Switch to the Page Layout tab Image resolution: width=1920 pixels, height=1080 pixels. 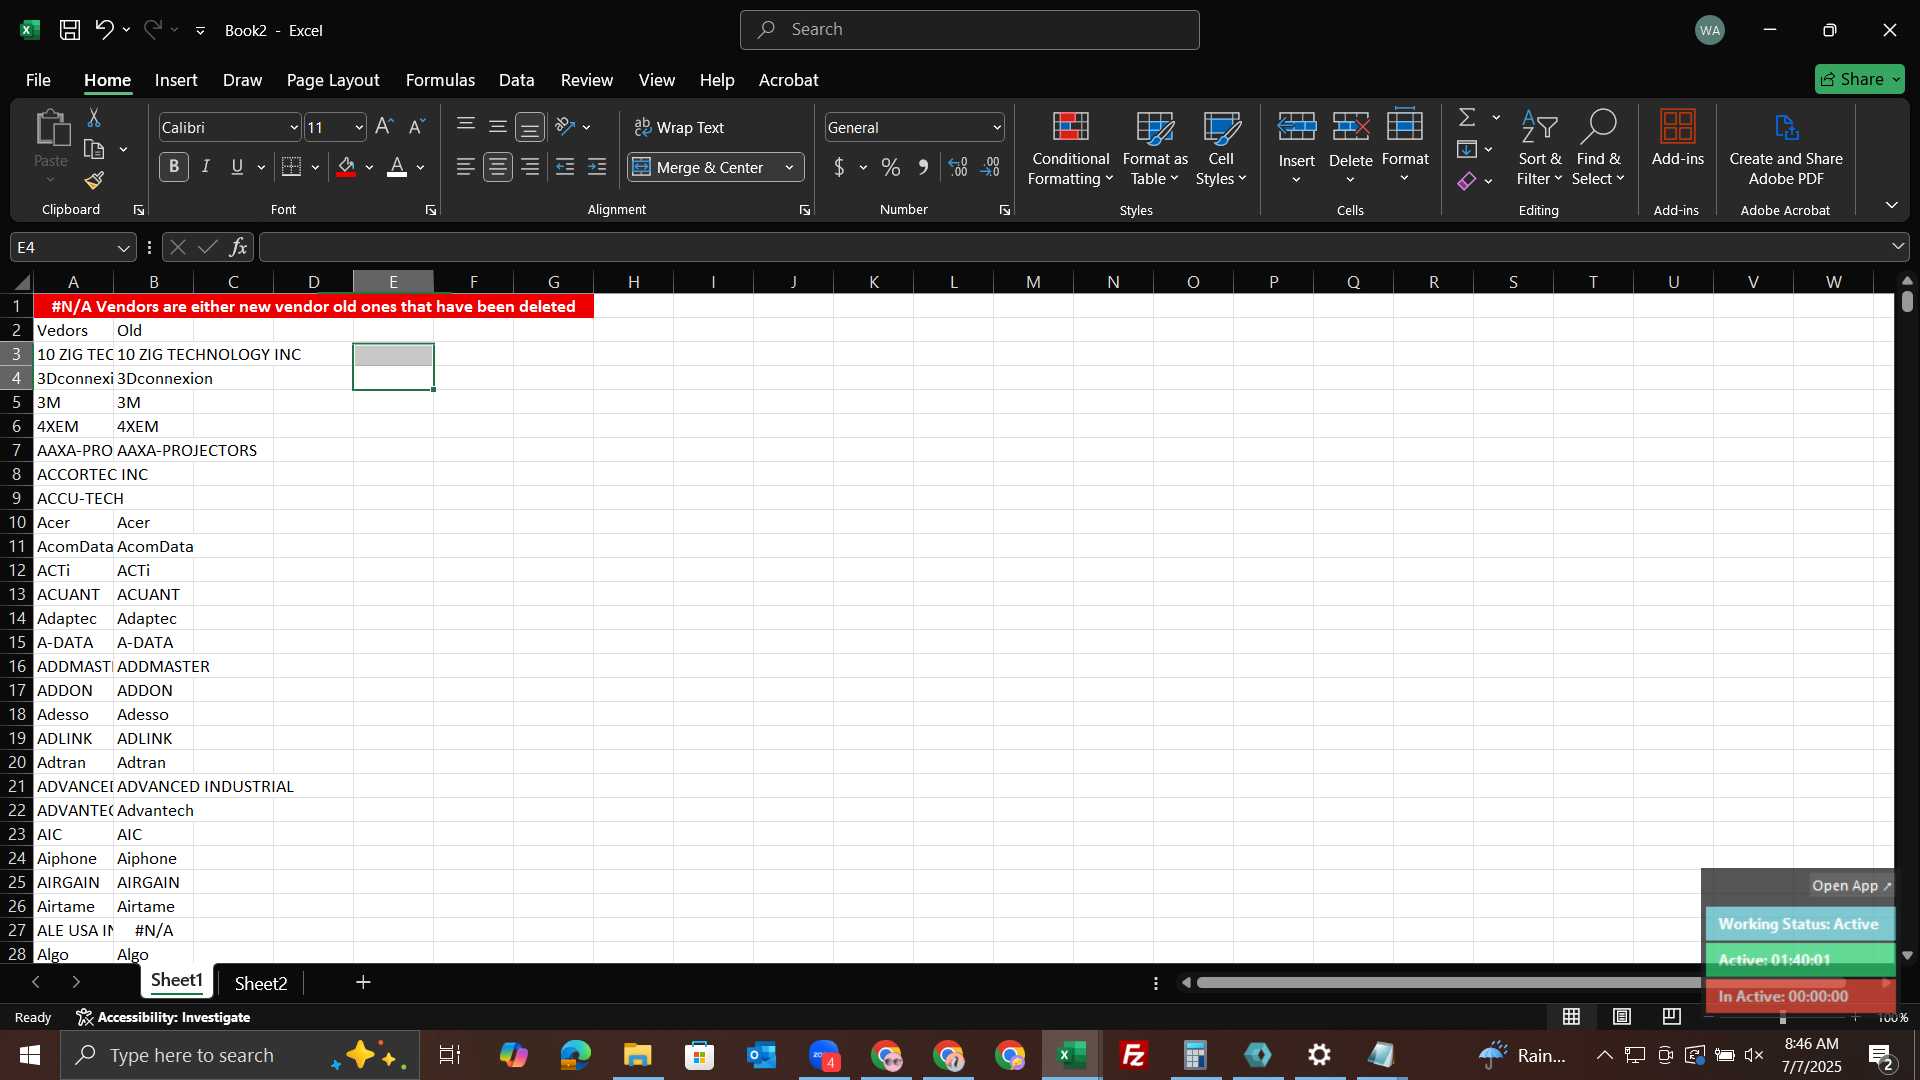(x=333, y=80)
